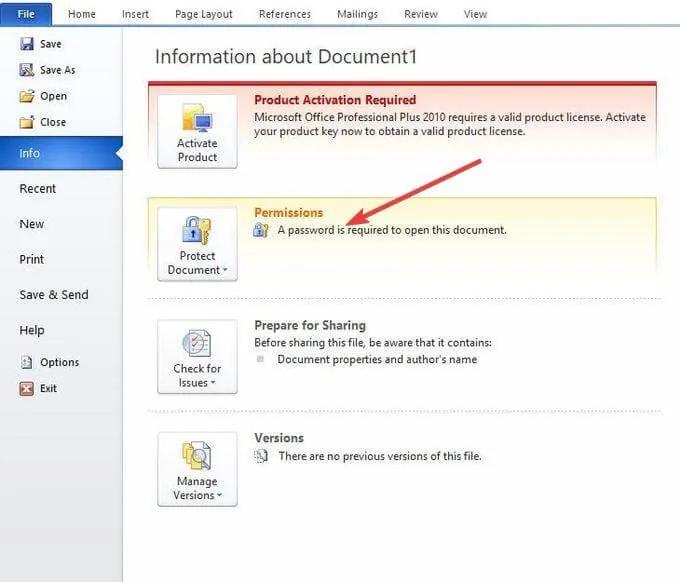The height and width of the screenshot is (582, 680).
Task: Expand the Check for Issues dropdown arrow
Action: [x=213, y=383]
